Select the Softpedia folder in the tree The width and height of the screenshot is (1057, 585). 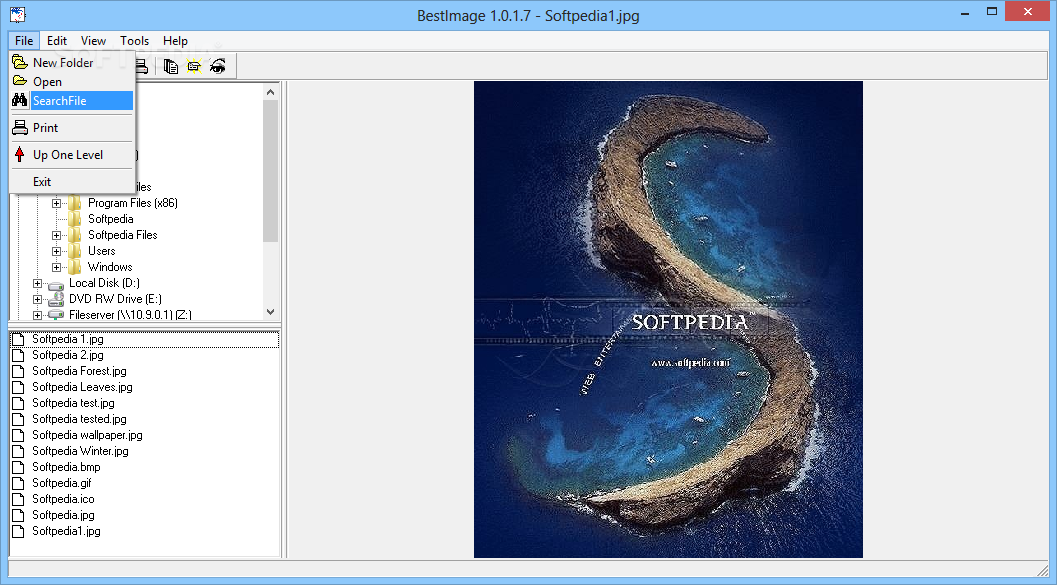pos(111,219)
